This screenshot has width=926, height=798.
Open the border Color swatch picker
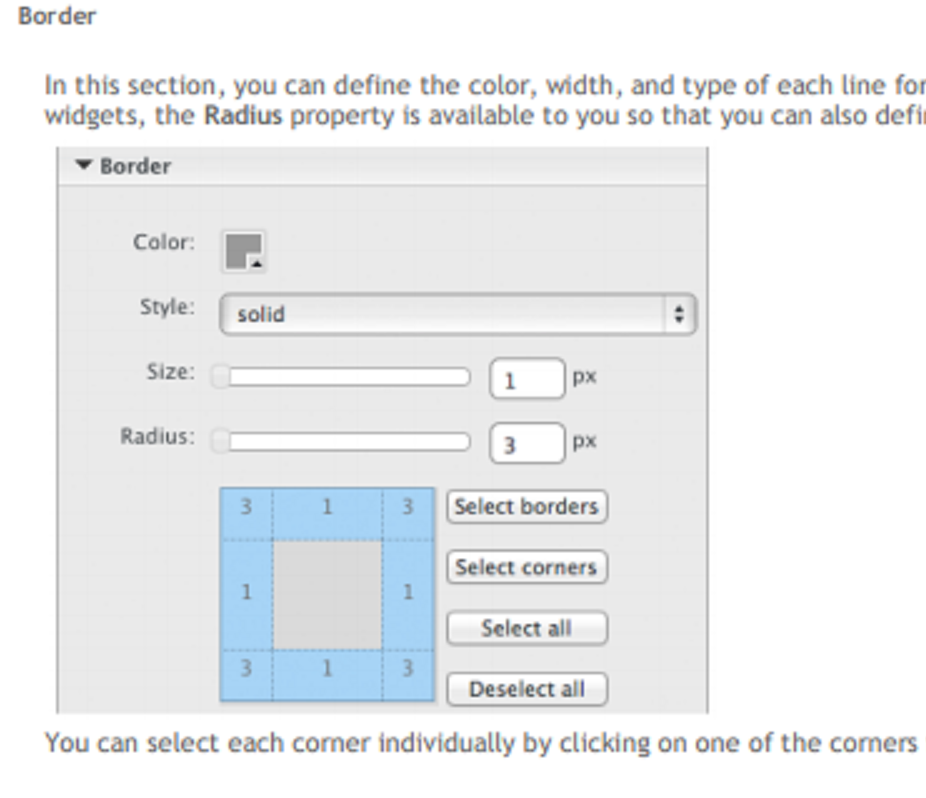[243, 251]
